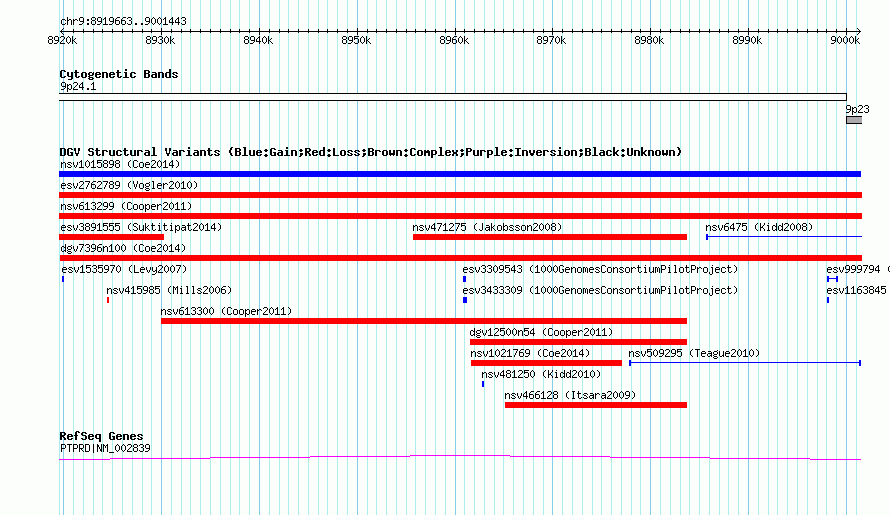Viewport: 890px width, 515px height.
Task: Click the 8920k ruler tick label
Action: pyautogui.click(x=62, y=40)
